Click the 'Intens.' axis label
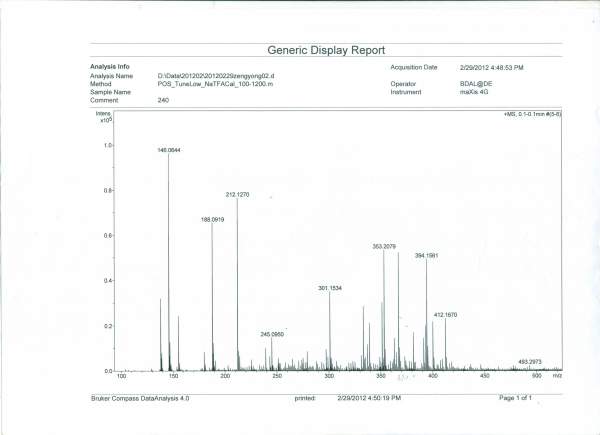The height and width of the screenshot is (435, 600). 104,114
